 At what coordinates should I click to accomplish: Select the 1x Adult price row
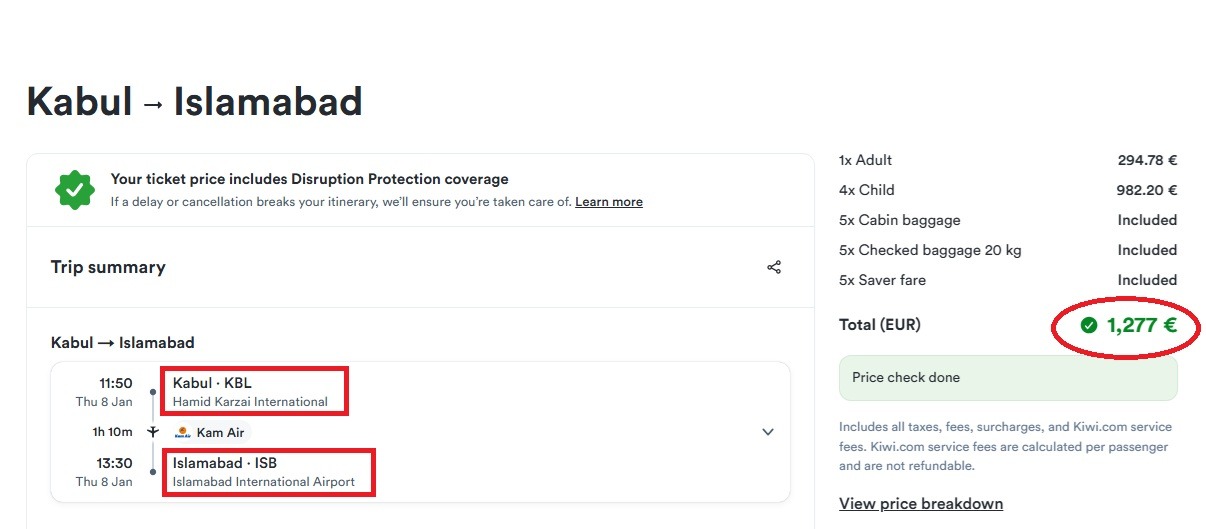pyautogui.click(x=1008, y=160)
